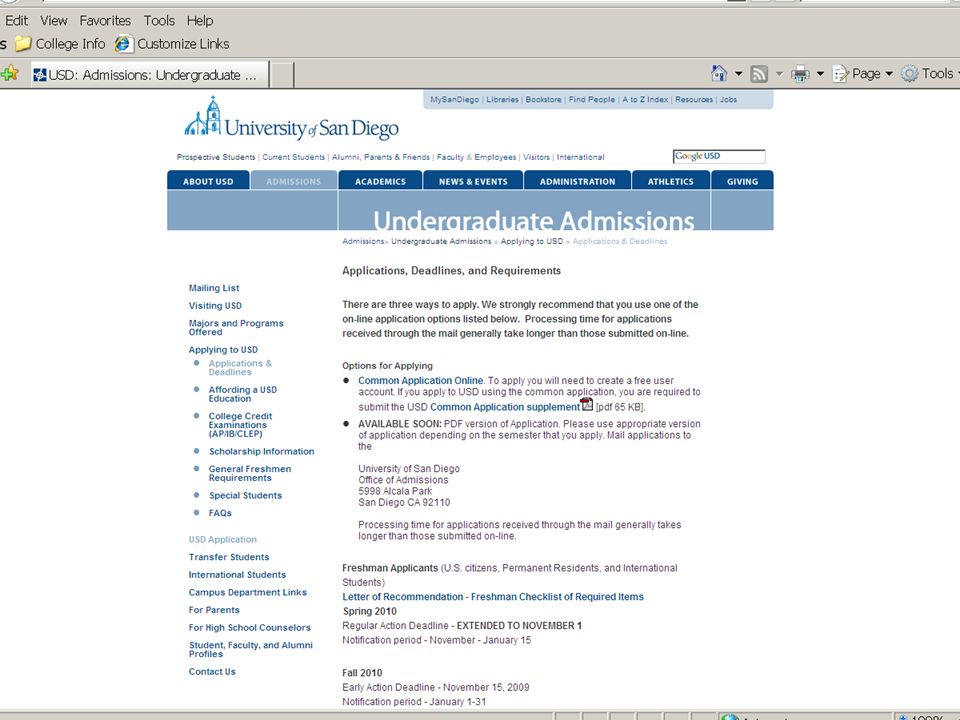The image size is (960, 720).
Task: Select the USD Admissions browser tab
Action: click(149, 75)
